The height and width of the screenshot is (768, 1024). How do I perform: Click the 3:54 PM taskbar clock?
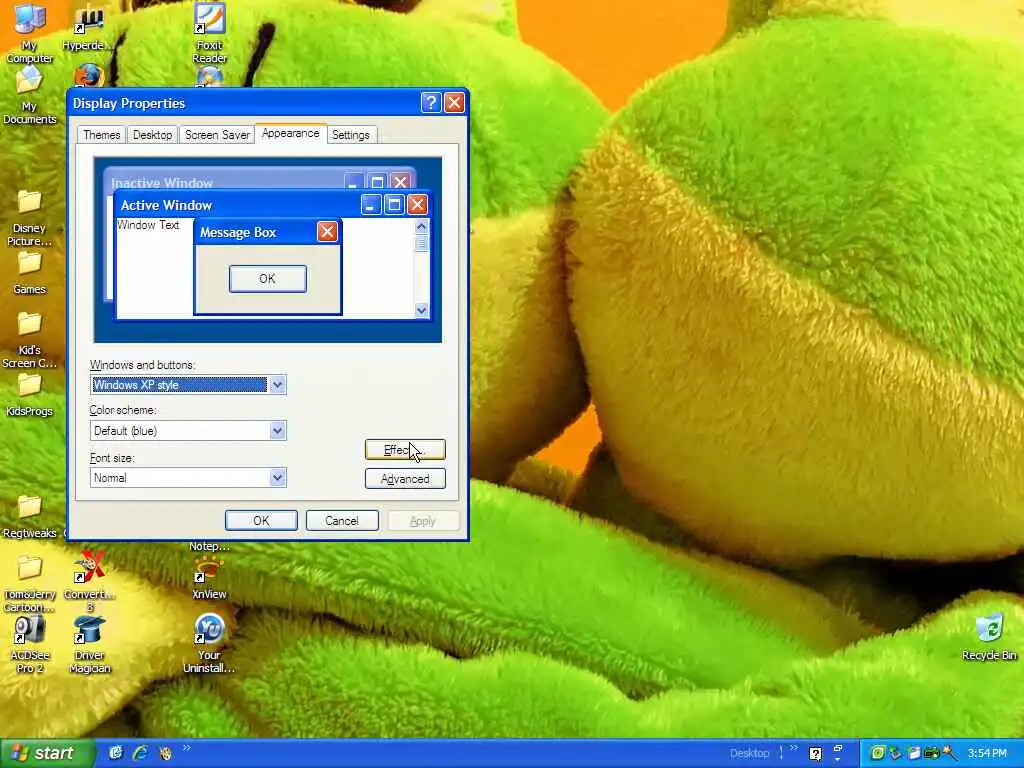(987, 754)
